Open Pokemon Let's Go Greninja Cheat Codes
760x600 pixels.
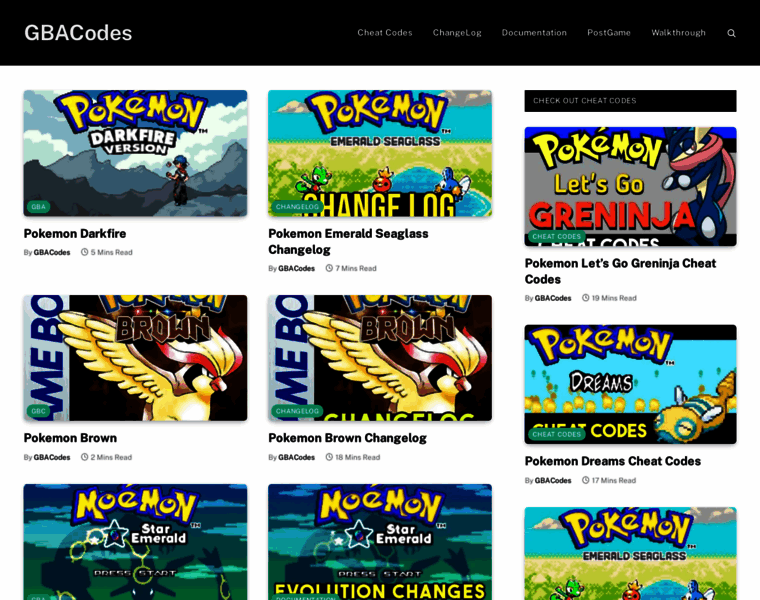[x=620, y=271]
